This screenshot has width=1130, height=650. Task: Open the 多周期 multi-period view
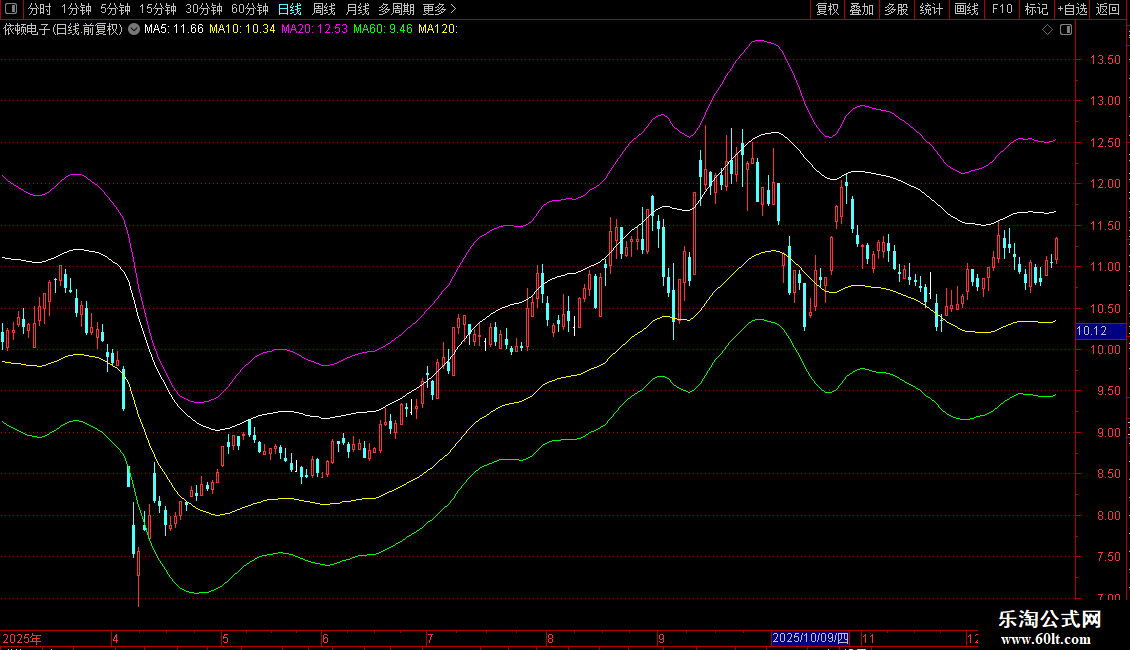click(396, 9)
